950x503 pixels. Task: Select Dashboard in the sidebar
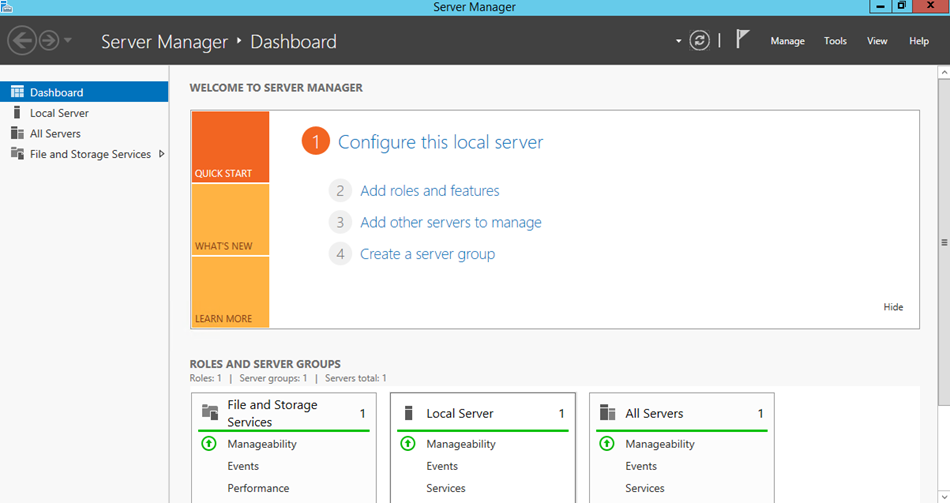pyautogui.click(x=84, y=92)
